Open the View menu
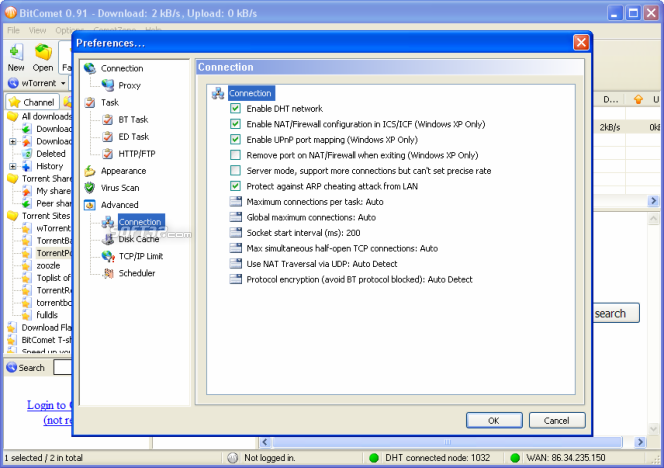 tap(37, 30)
